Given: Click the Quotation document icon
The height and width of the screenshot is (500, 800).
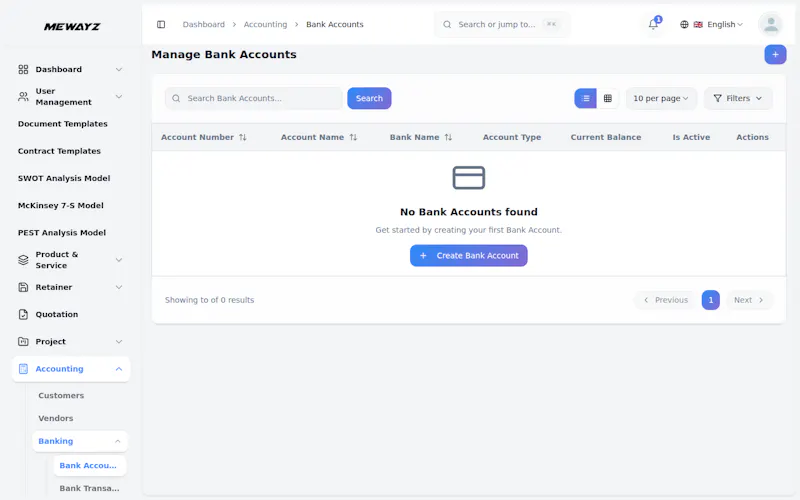Looking at the screenshot, I should (x=23, y=314).
